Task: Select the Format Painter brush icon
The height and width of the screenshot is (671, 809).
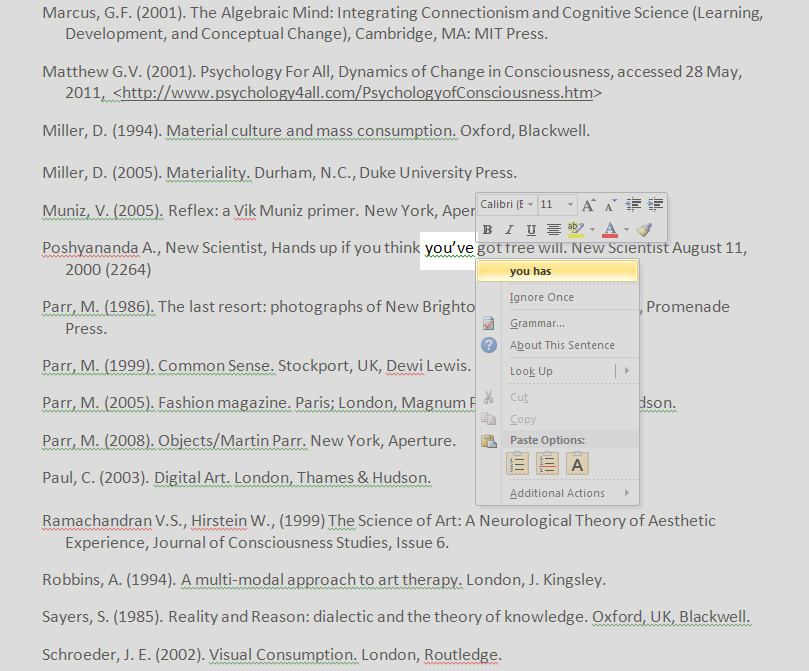Action: pos(644,230)
